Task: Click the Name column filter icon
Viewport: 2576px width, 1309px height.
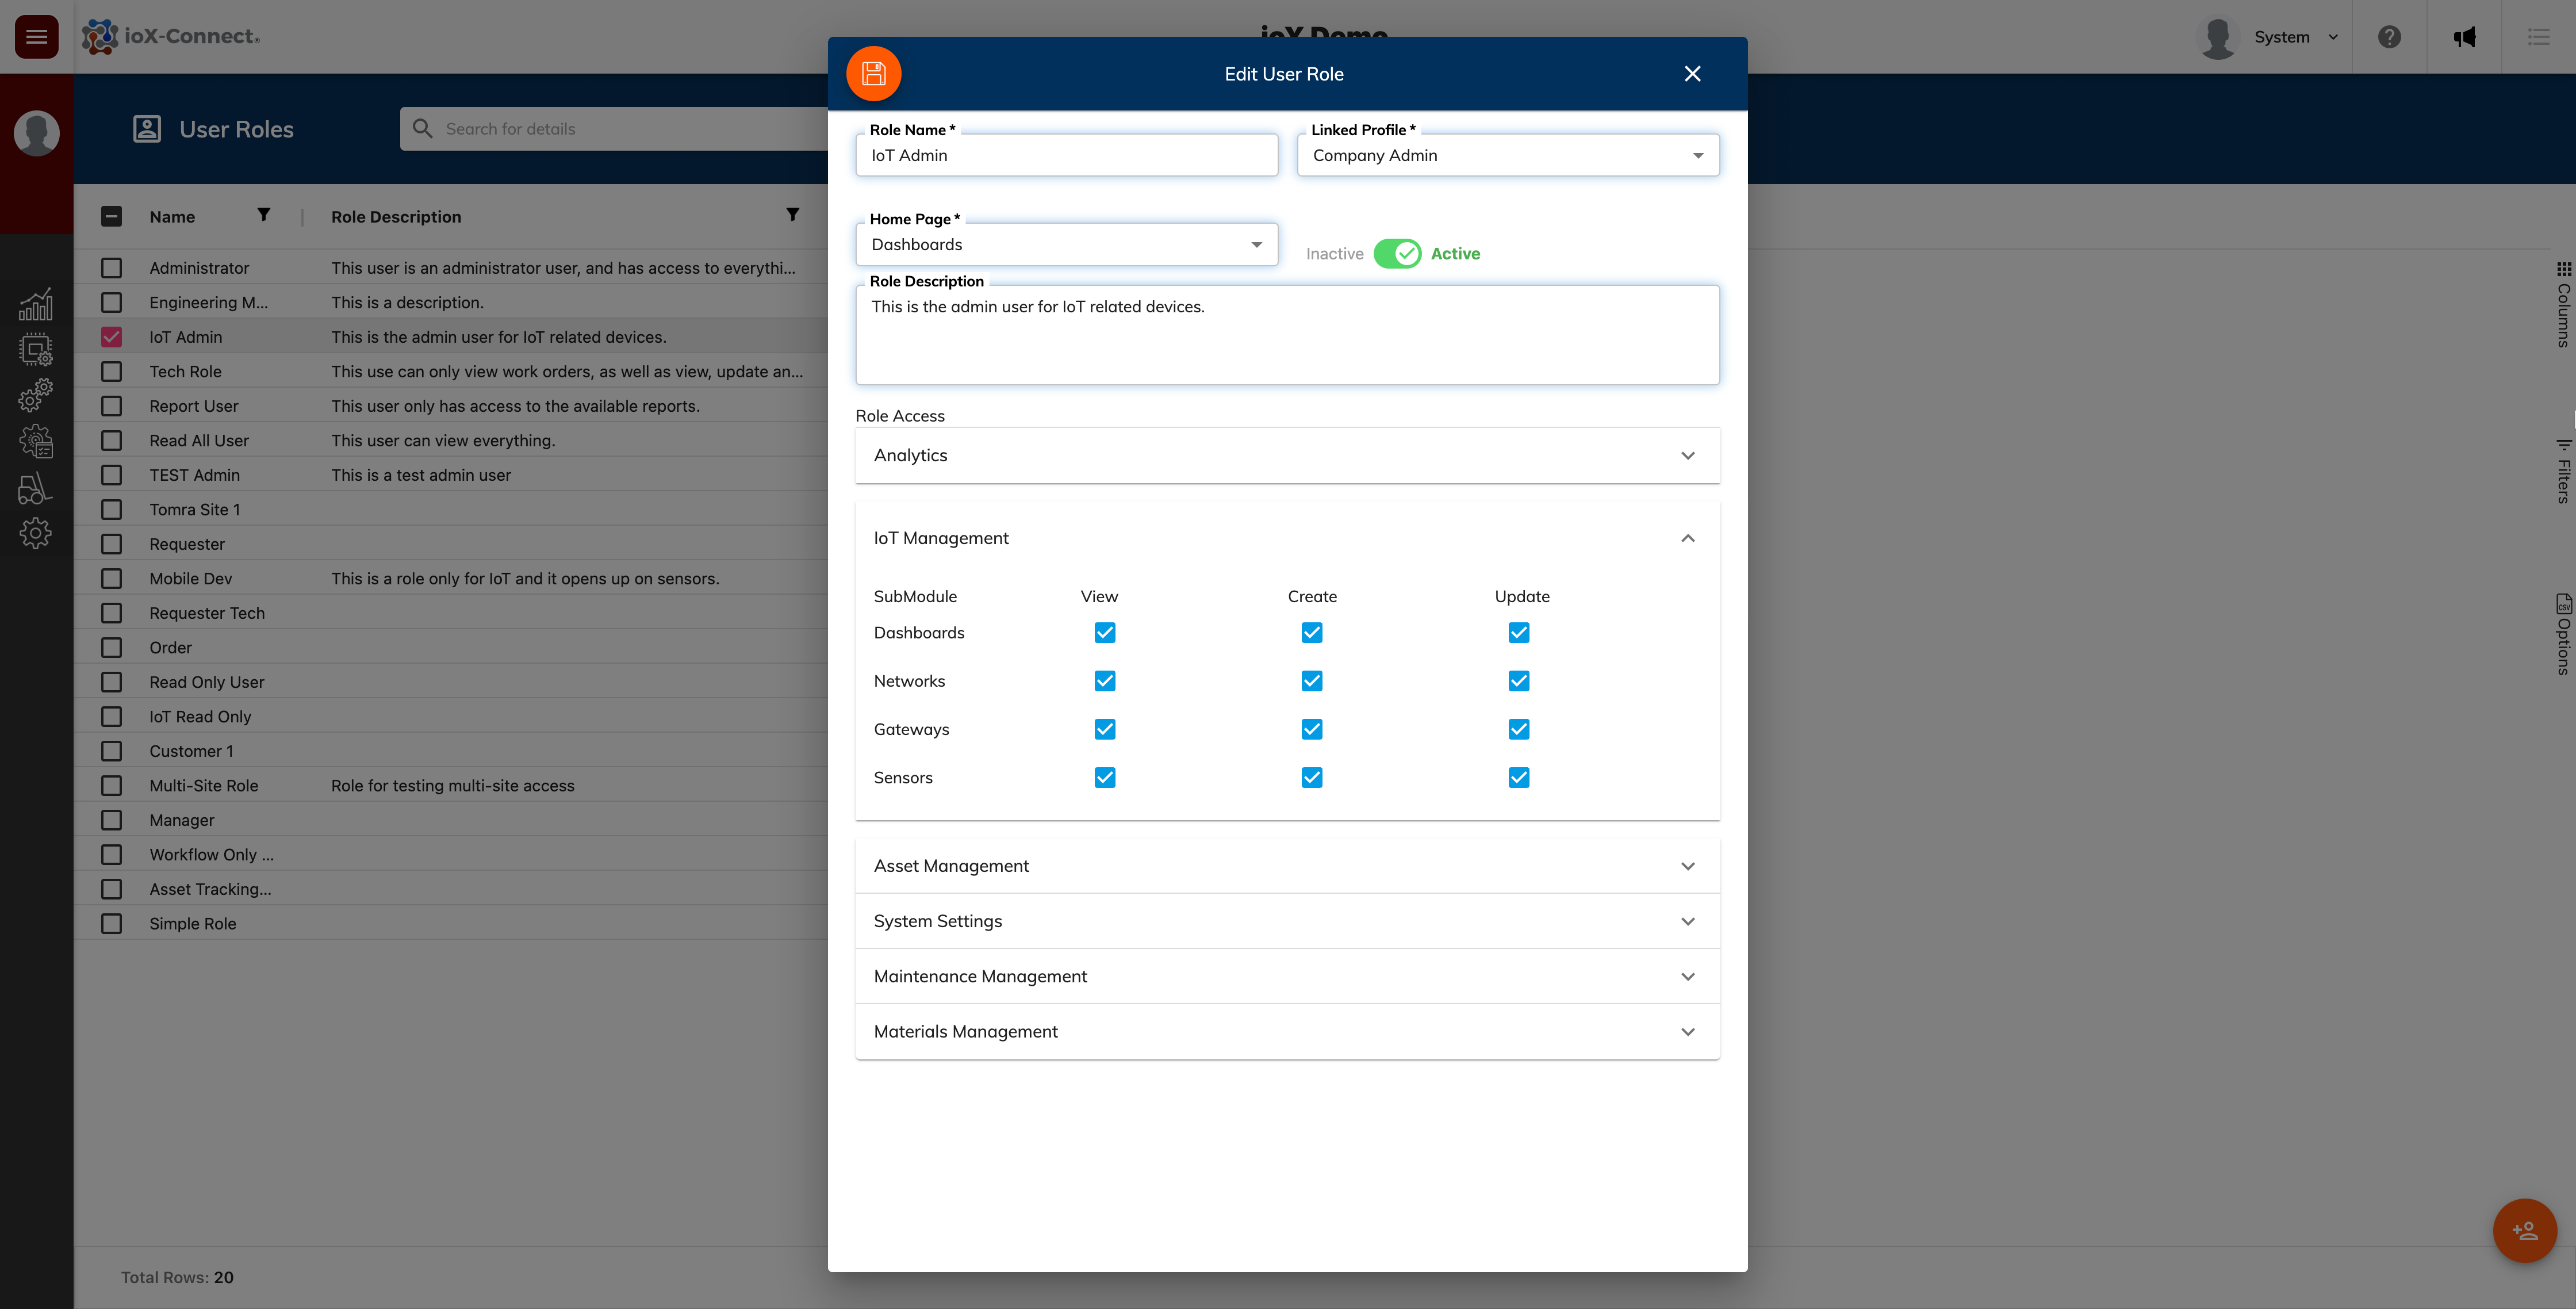Action: 264,215
